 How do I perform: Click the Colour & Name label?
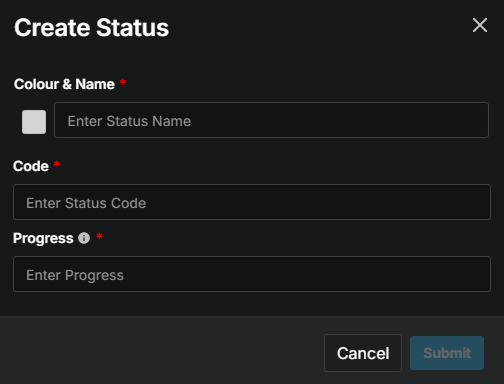coord(64,84)
